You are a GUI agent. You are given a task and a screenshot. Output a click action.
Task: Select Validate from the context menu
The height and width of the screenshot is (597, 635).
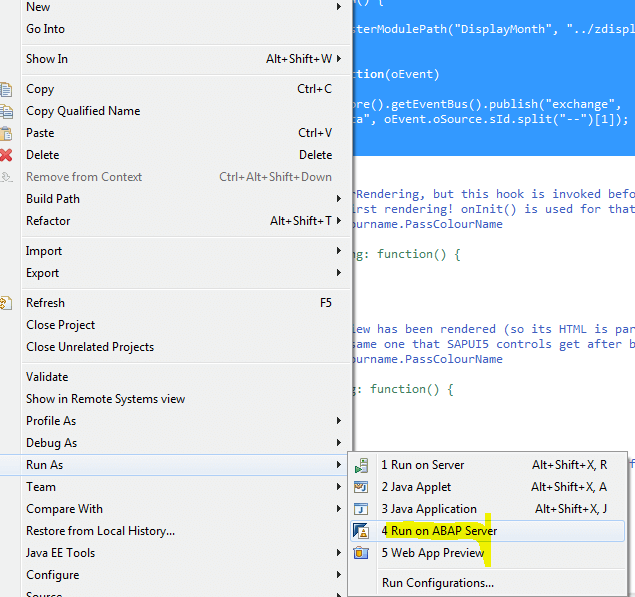[47, 377]
